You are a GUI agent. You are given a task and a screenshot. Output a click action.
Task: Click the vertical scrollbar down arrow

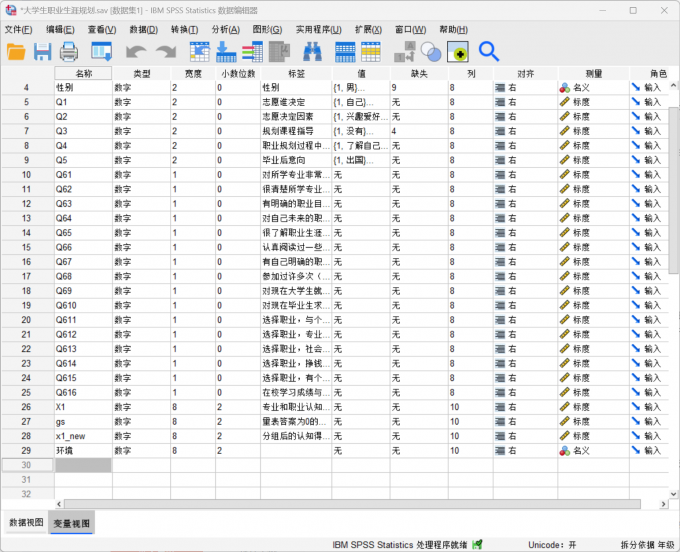[673, 494]
